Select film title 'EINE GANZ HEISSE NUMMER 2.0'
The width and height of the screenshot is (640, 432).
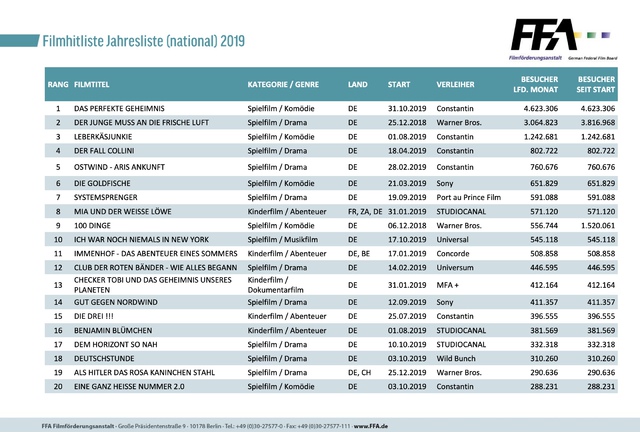[x=129, y=387]
